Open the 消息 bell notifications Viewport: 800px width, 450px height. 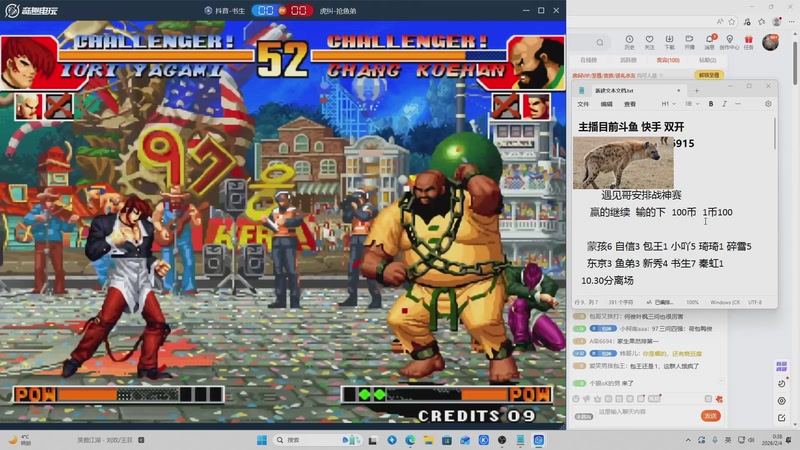click(710, 42)
